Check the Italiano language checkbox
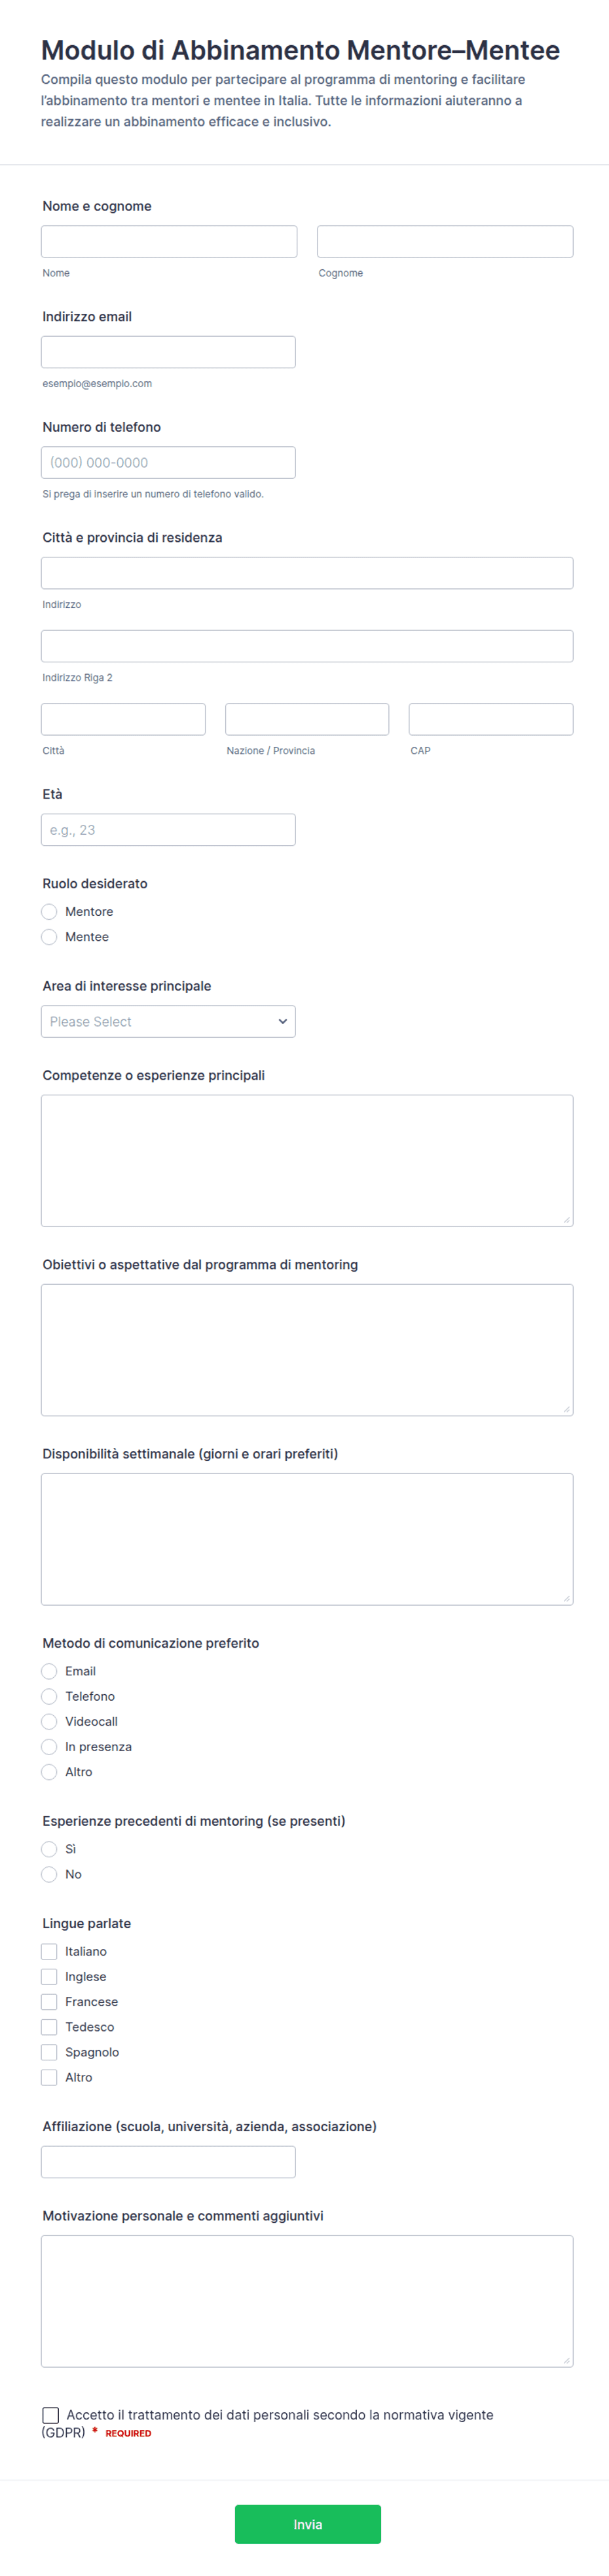Viewport: 609px width, 2576px height. coord(49,1950)
